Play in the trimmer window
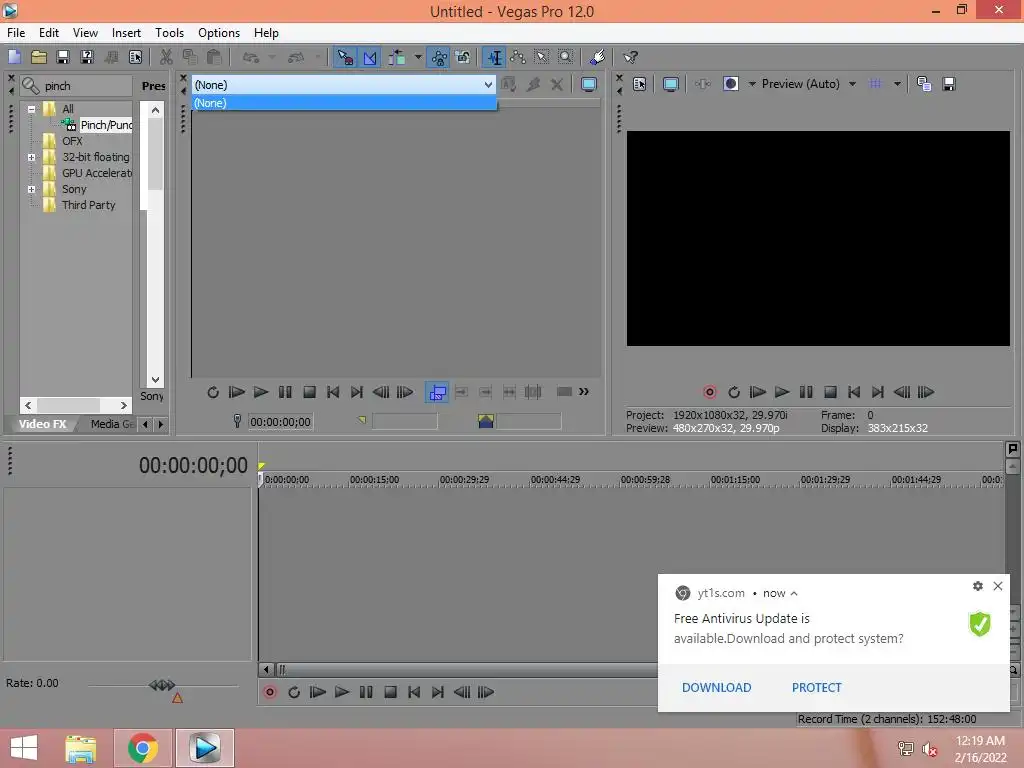The width and height of the screenshot is (1024, 768). tap(261, 392)
